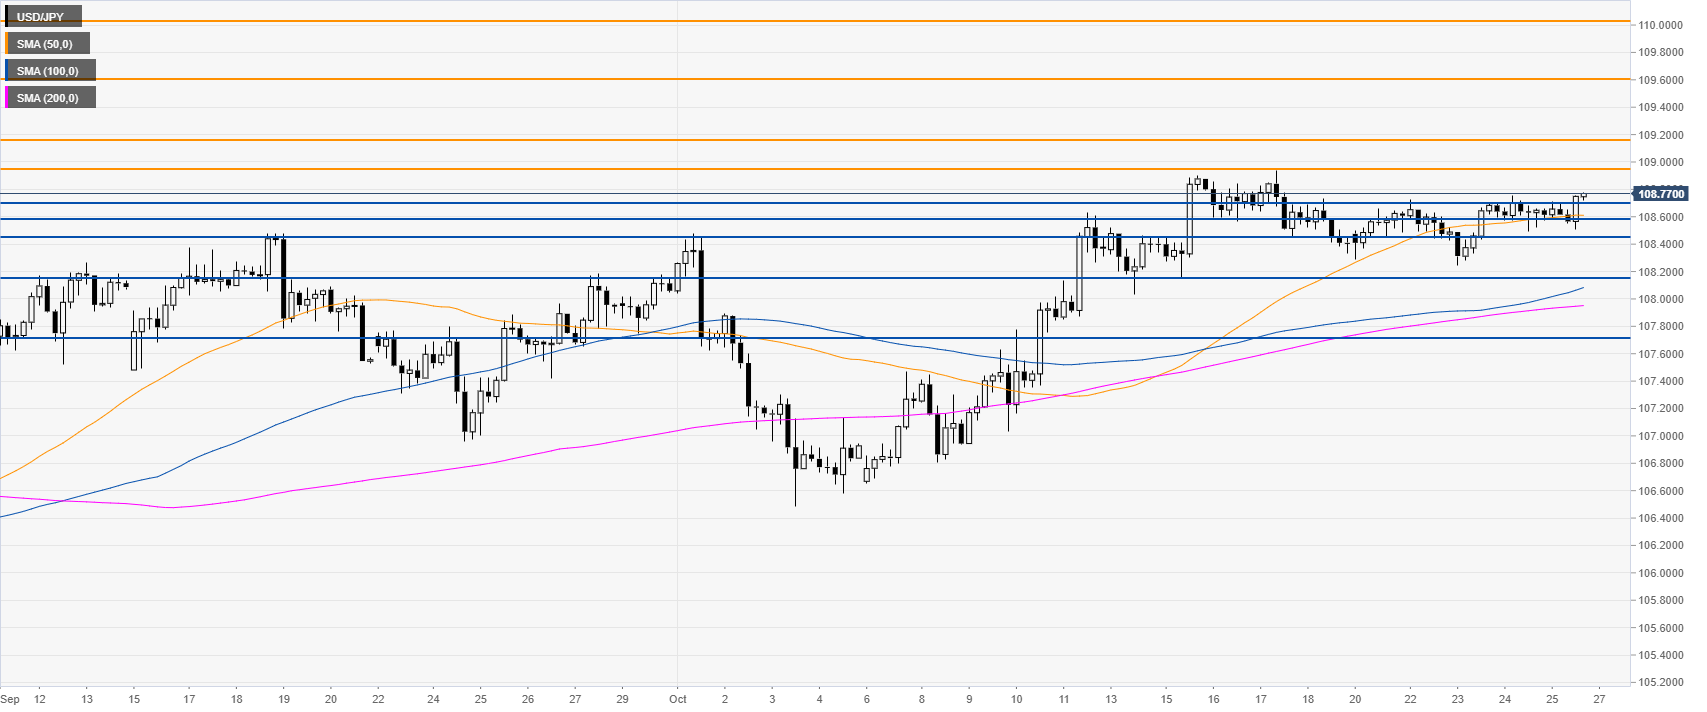This screenshot has width=1707, height=712.
Task: Click the 108.0000 price axis label
Action: (1660, 299)
